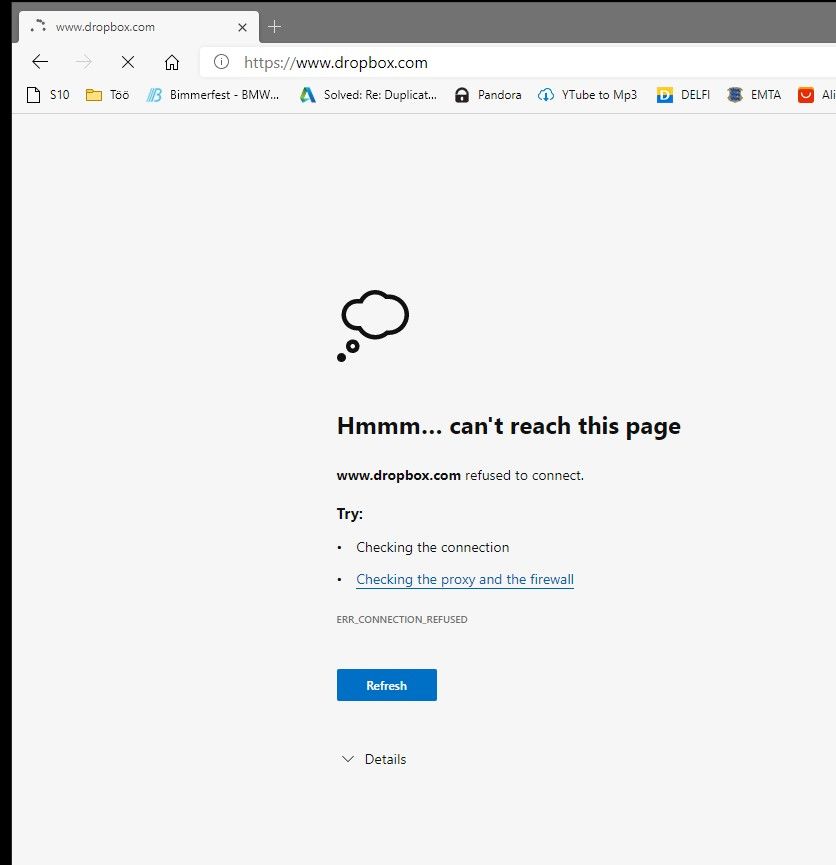Close the www.dropbox.com tab
Viewport: 836px width, 865px height.
pyautogui.click(x=242, y=27)
